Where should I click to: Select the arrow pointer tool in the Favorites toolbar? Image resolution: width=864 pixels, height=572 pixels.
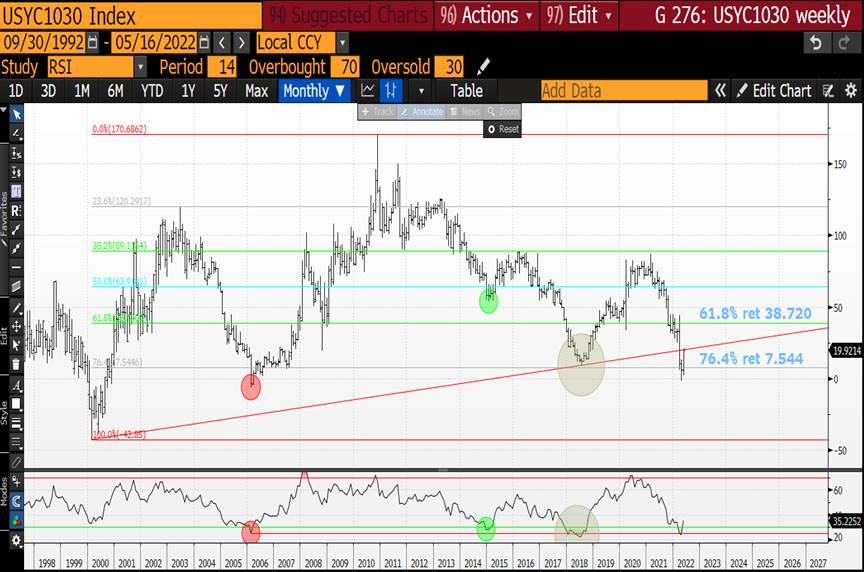[x=17, y=114]
